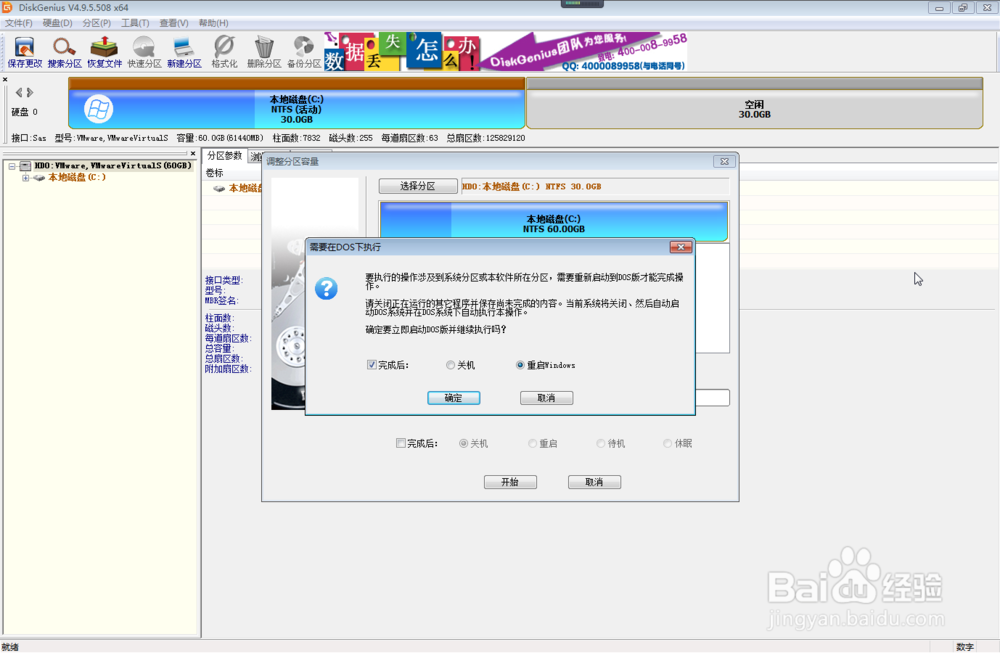Switch to the 分区参数 tab

click(224, 156)
